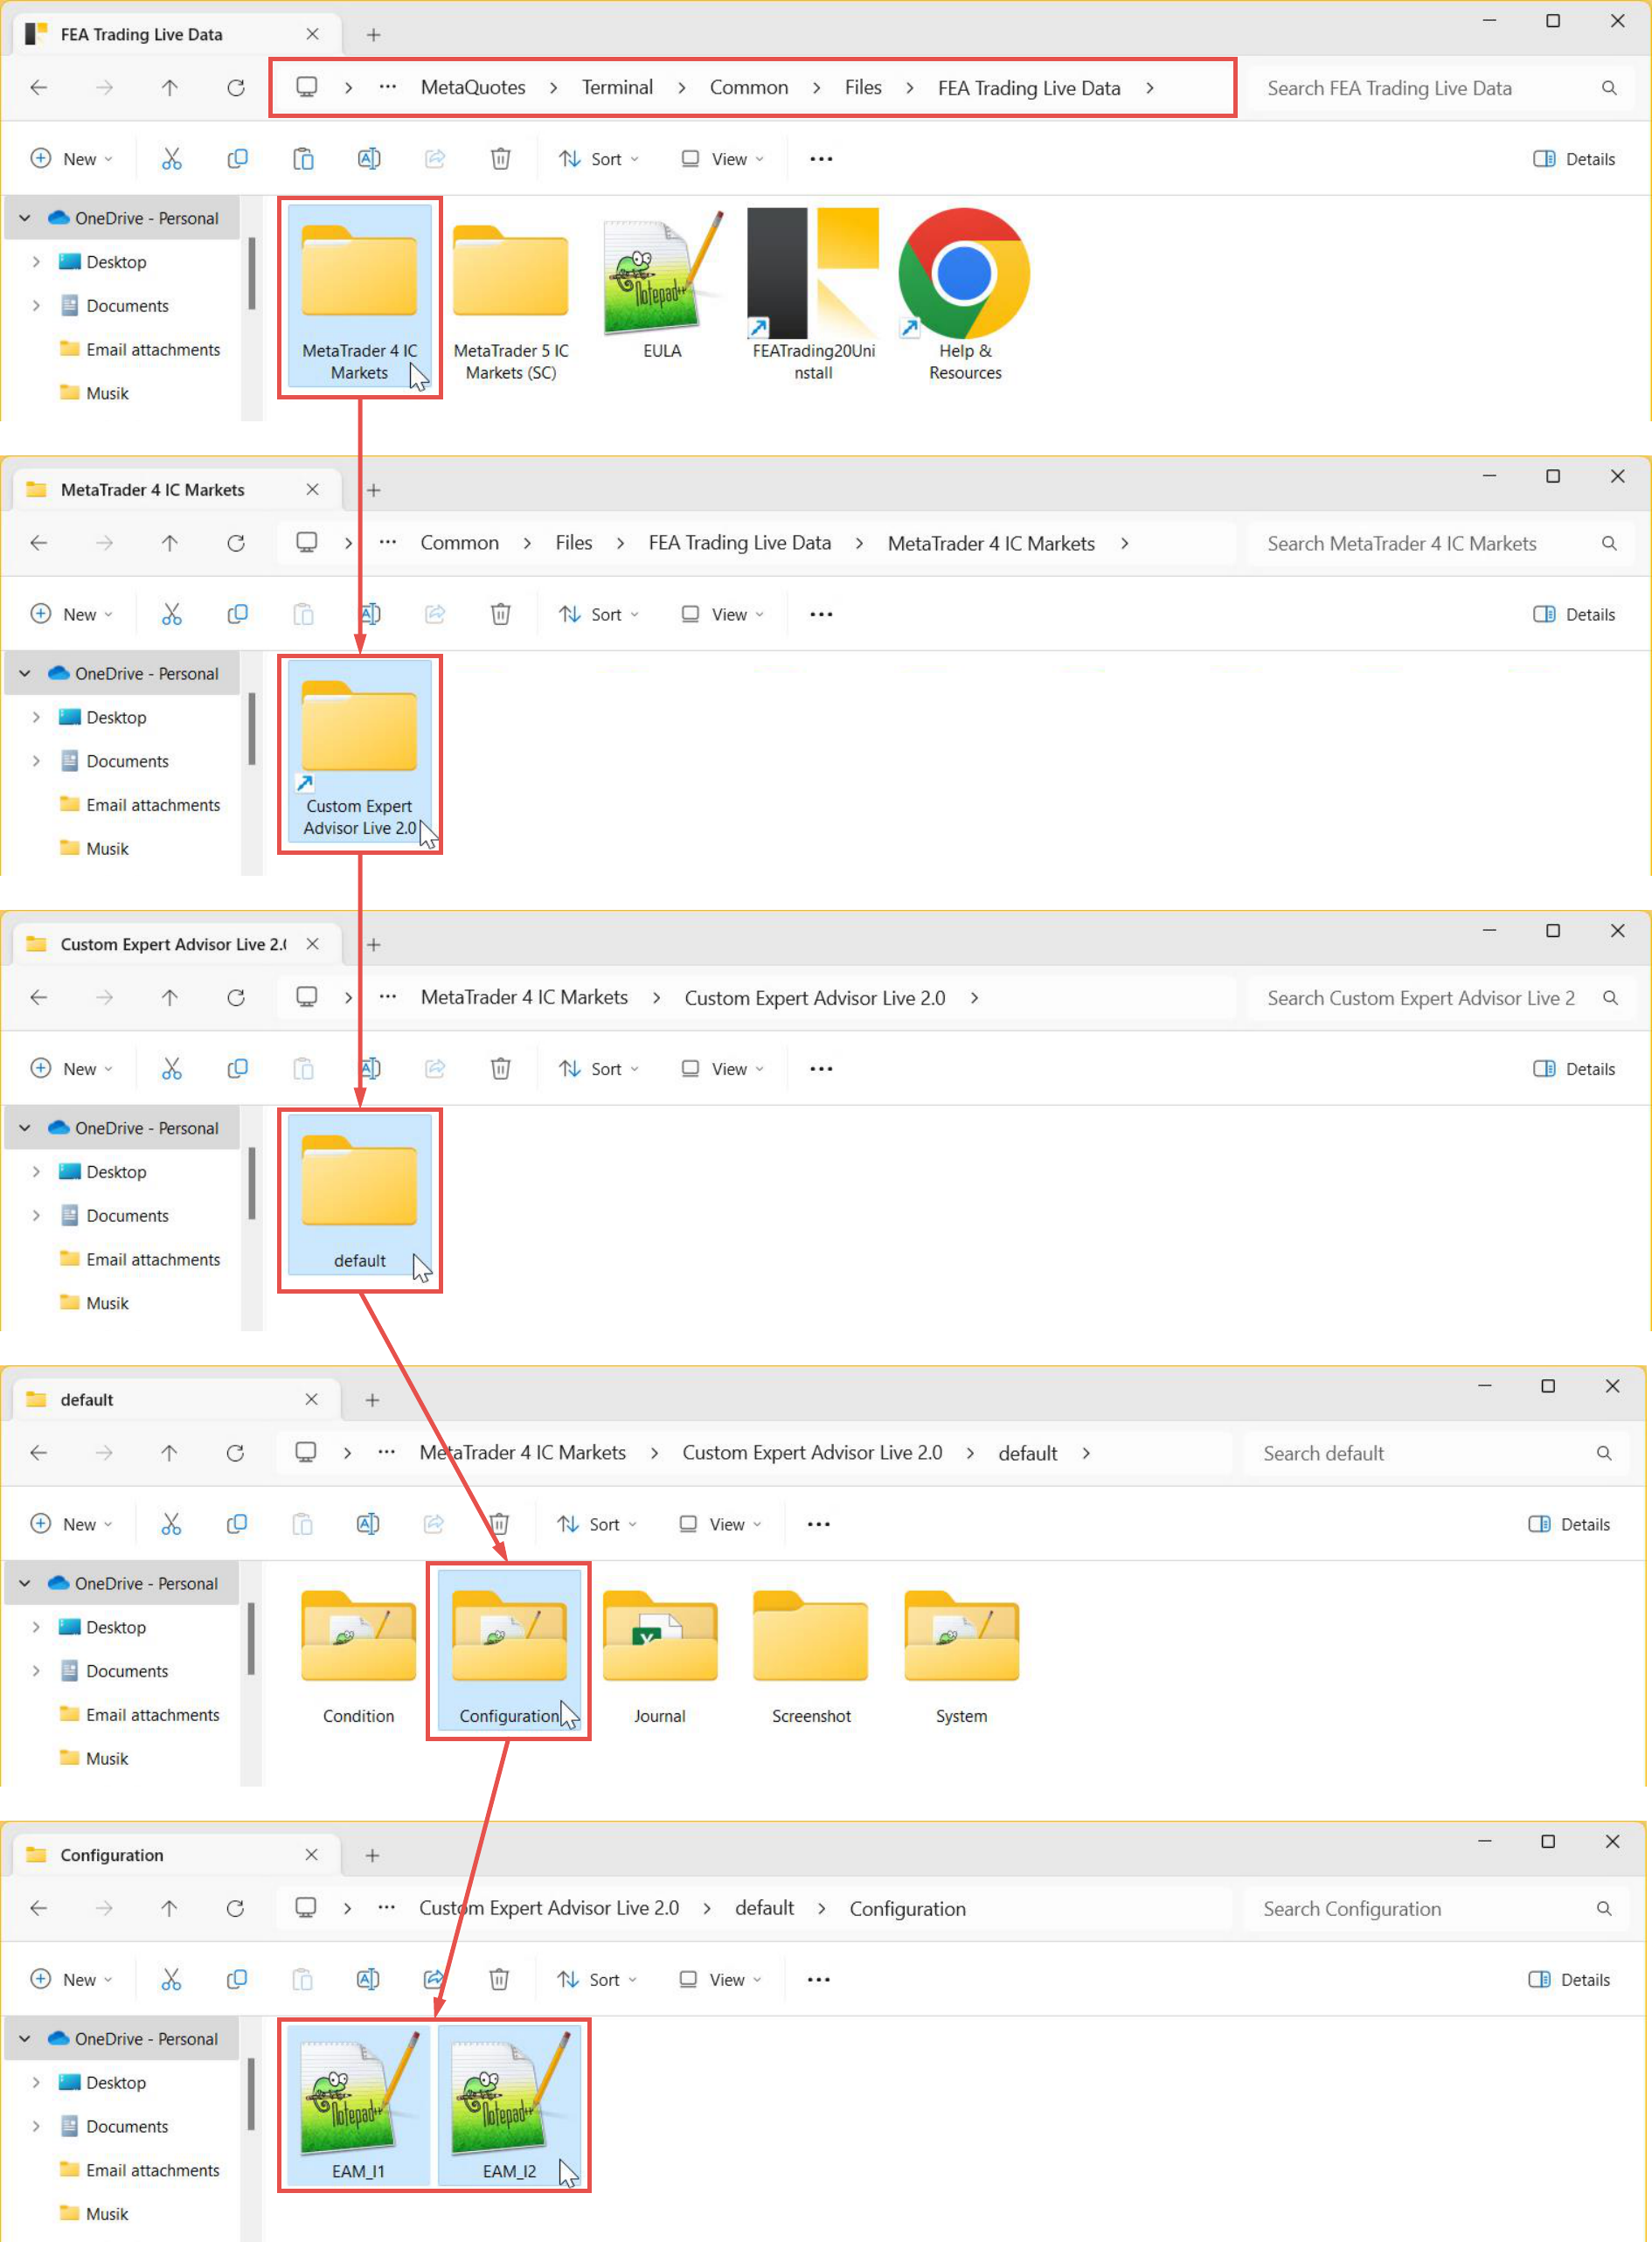Open the Help & Resources Chrome shortcut
This screenshot has height=2242, width=1652.
(x=964, y=295)
